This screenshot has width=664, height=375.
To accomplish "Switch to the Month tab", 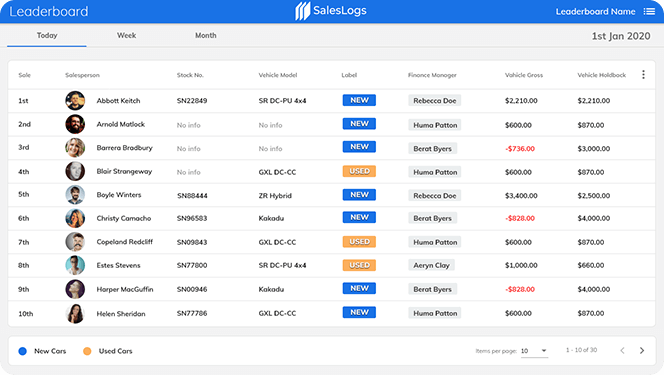I will (x=205, y=36).
